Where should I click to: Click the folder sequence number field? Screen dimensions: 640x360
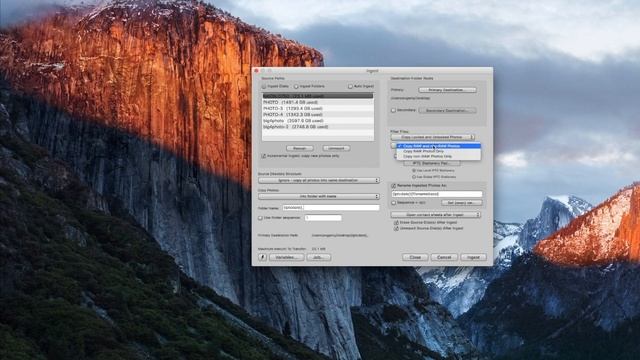pyautogui.click(x=323, y=218)
